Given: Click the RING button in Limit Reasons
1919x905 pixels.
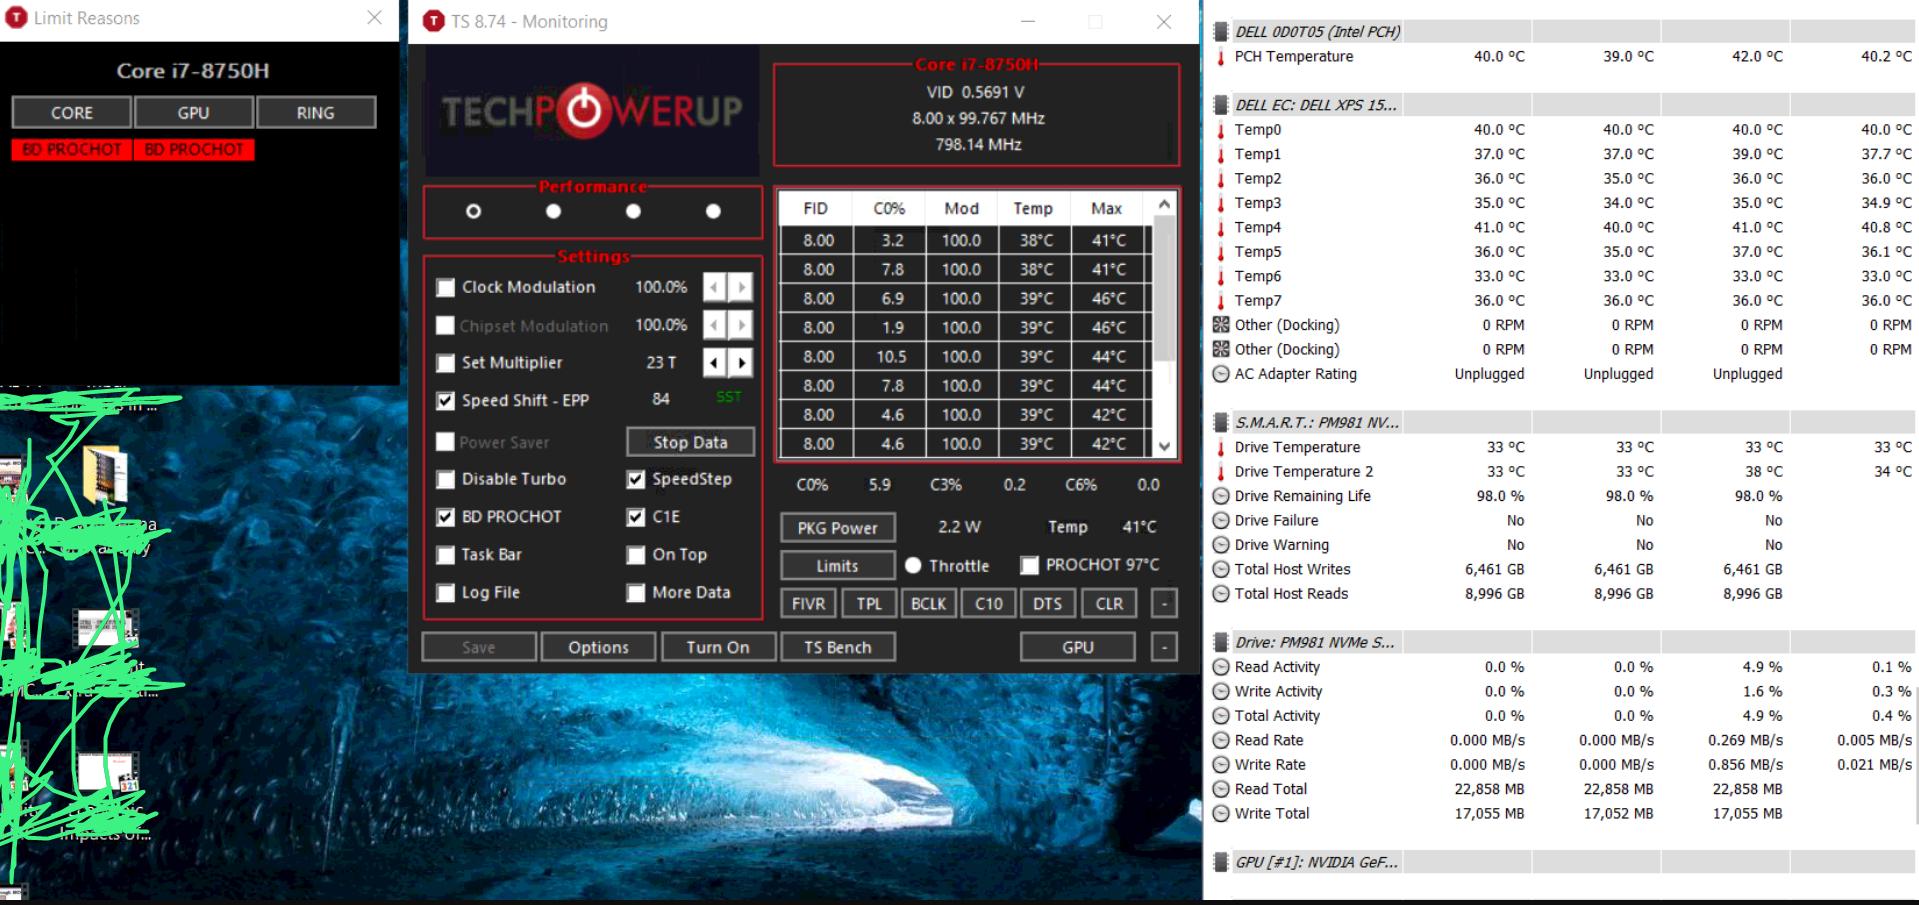Looking at the screenshot, I should click(x=316, y=113).
